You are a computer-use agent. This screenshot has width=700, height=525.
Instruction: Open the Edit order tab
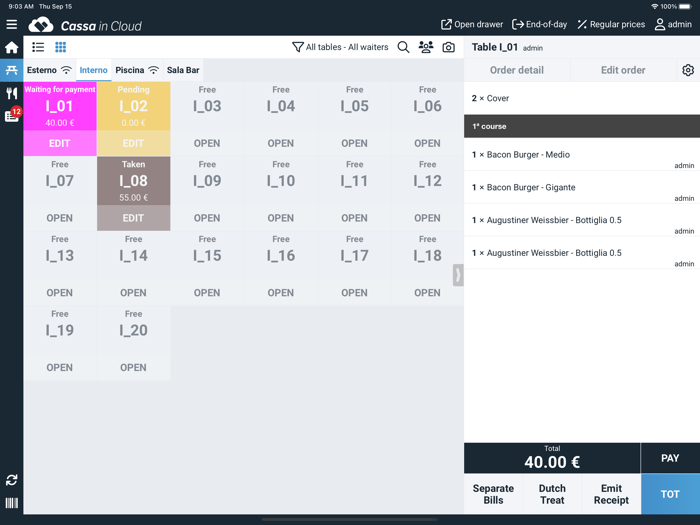(x=623, y=70)
